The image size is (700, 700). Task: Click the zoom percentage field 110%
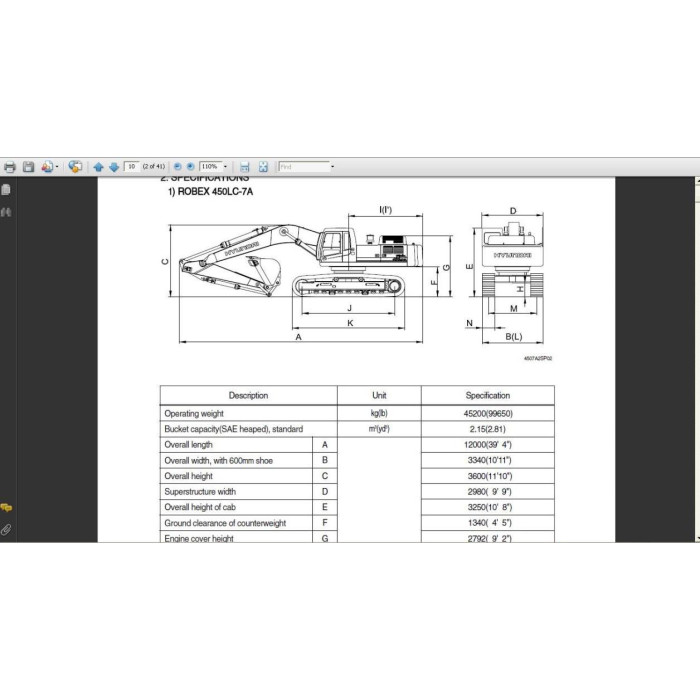(210, 167)
